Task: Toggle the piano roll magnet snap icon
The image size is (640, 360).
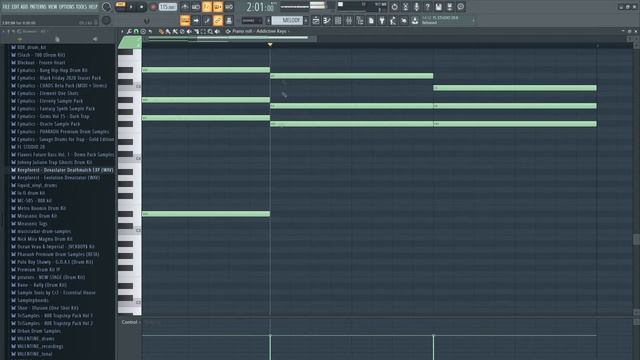Action: coord(136,31)
